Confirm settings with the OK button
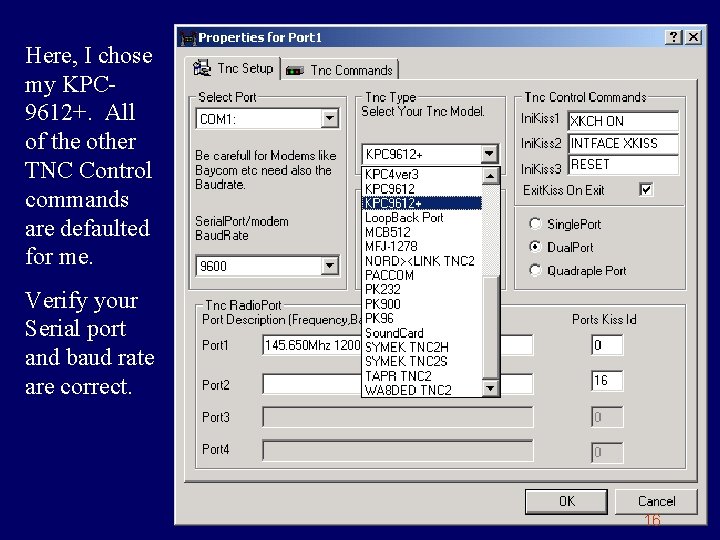This screenshot has width=720, height=540. click(x=566, y=501)
